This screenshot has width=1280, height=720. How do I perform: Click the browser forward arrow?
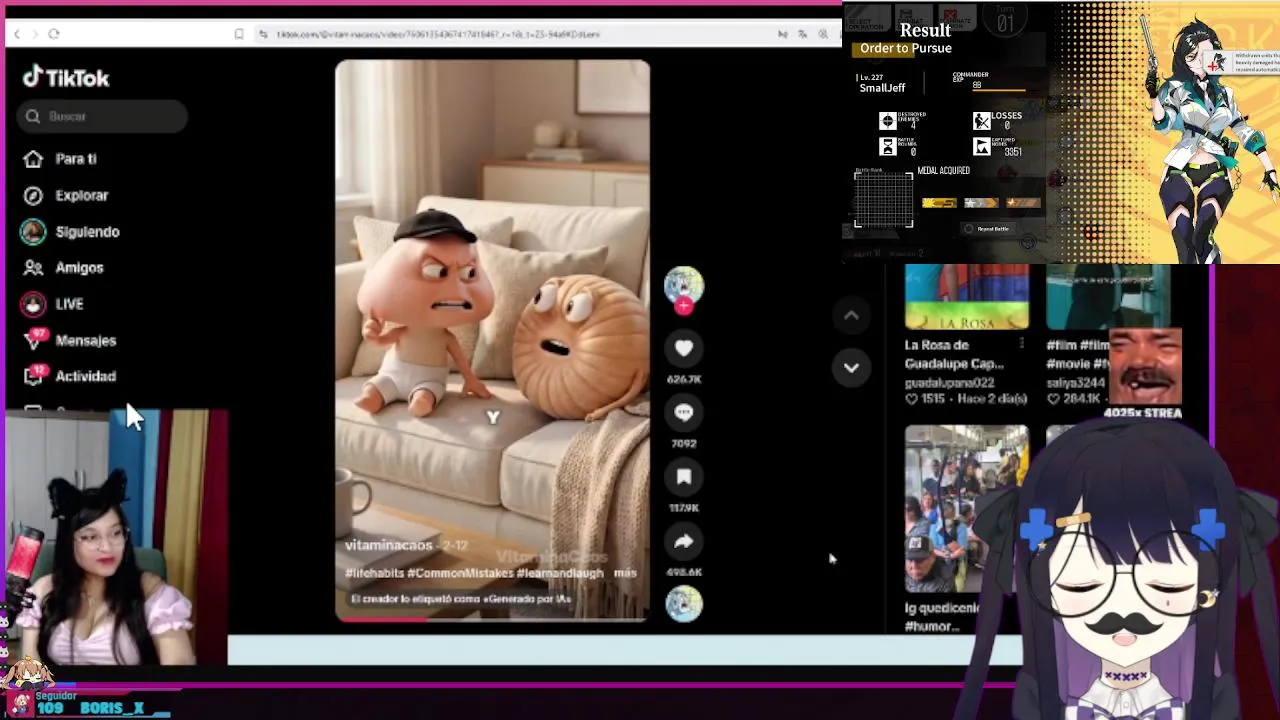35,34
